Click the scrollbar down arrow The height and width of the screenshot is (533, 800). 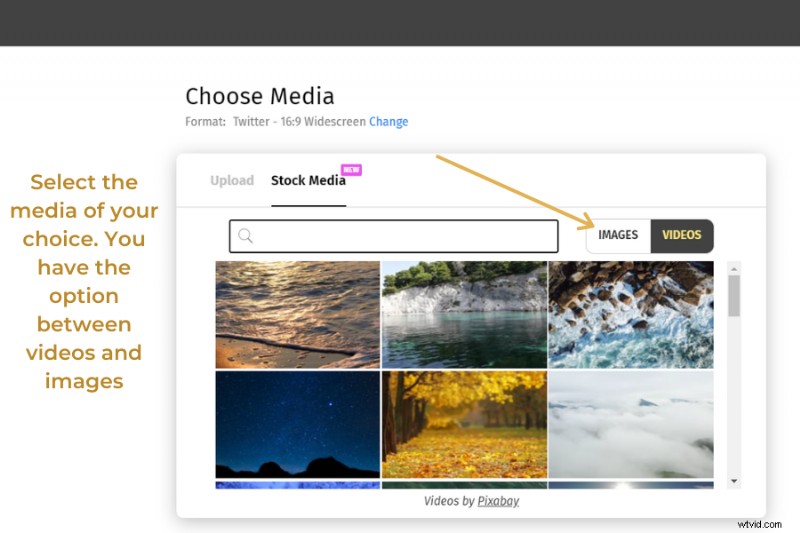(x=734, y=481)
